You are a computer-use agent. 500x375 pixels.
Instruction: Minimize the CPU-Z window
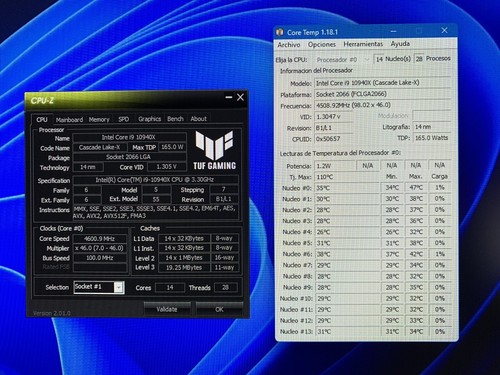tap(229, 97)
